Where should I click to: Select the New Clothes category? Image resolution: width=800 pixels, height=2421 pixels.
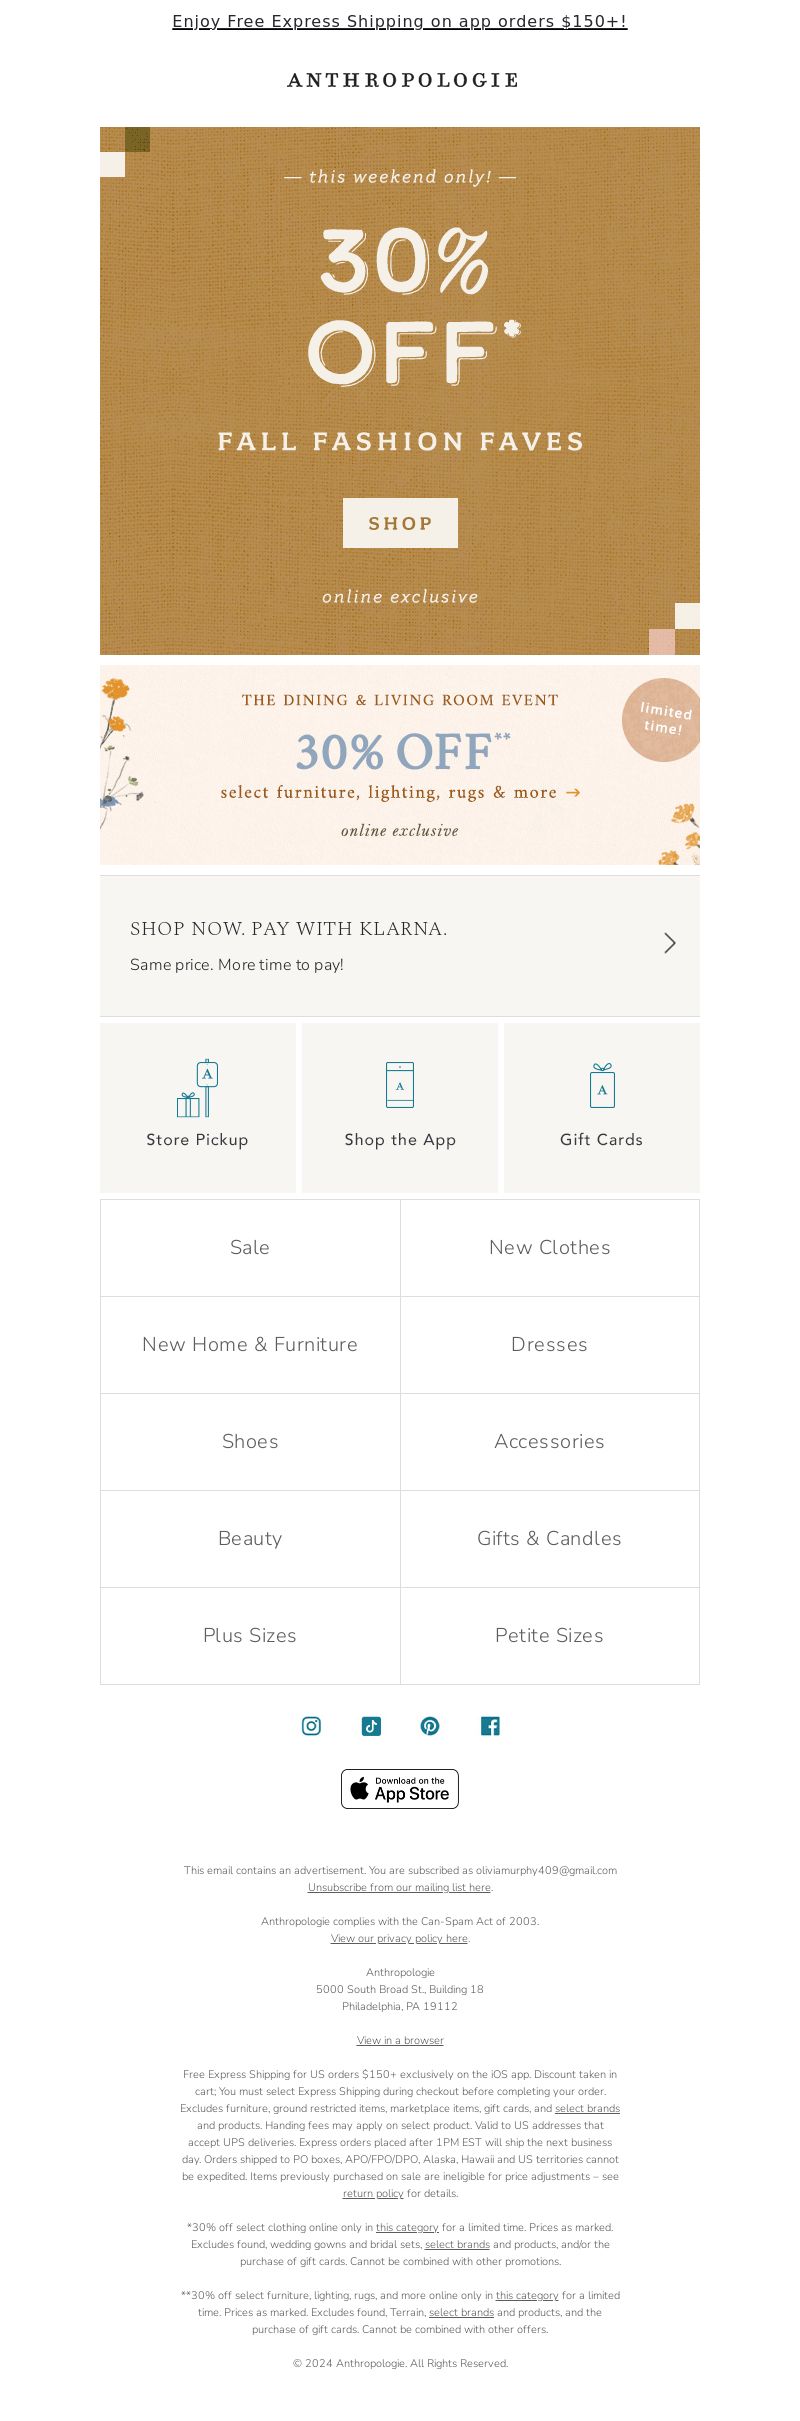pos(550,1248)
